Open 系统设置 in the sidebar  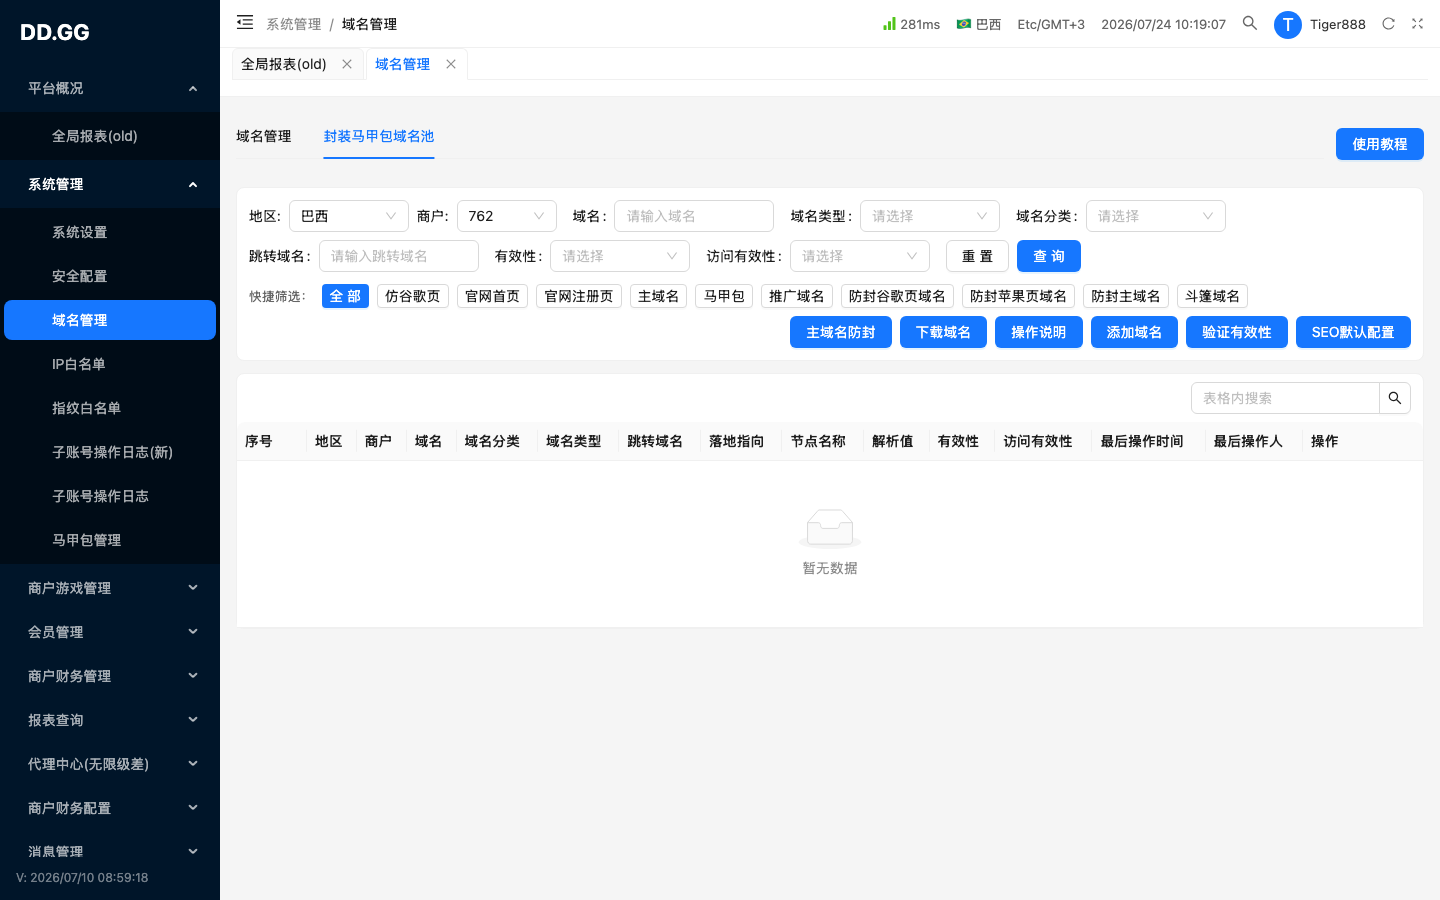click(x=110, y=232)
